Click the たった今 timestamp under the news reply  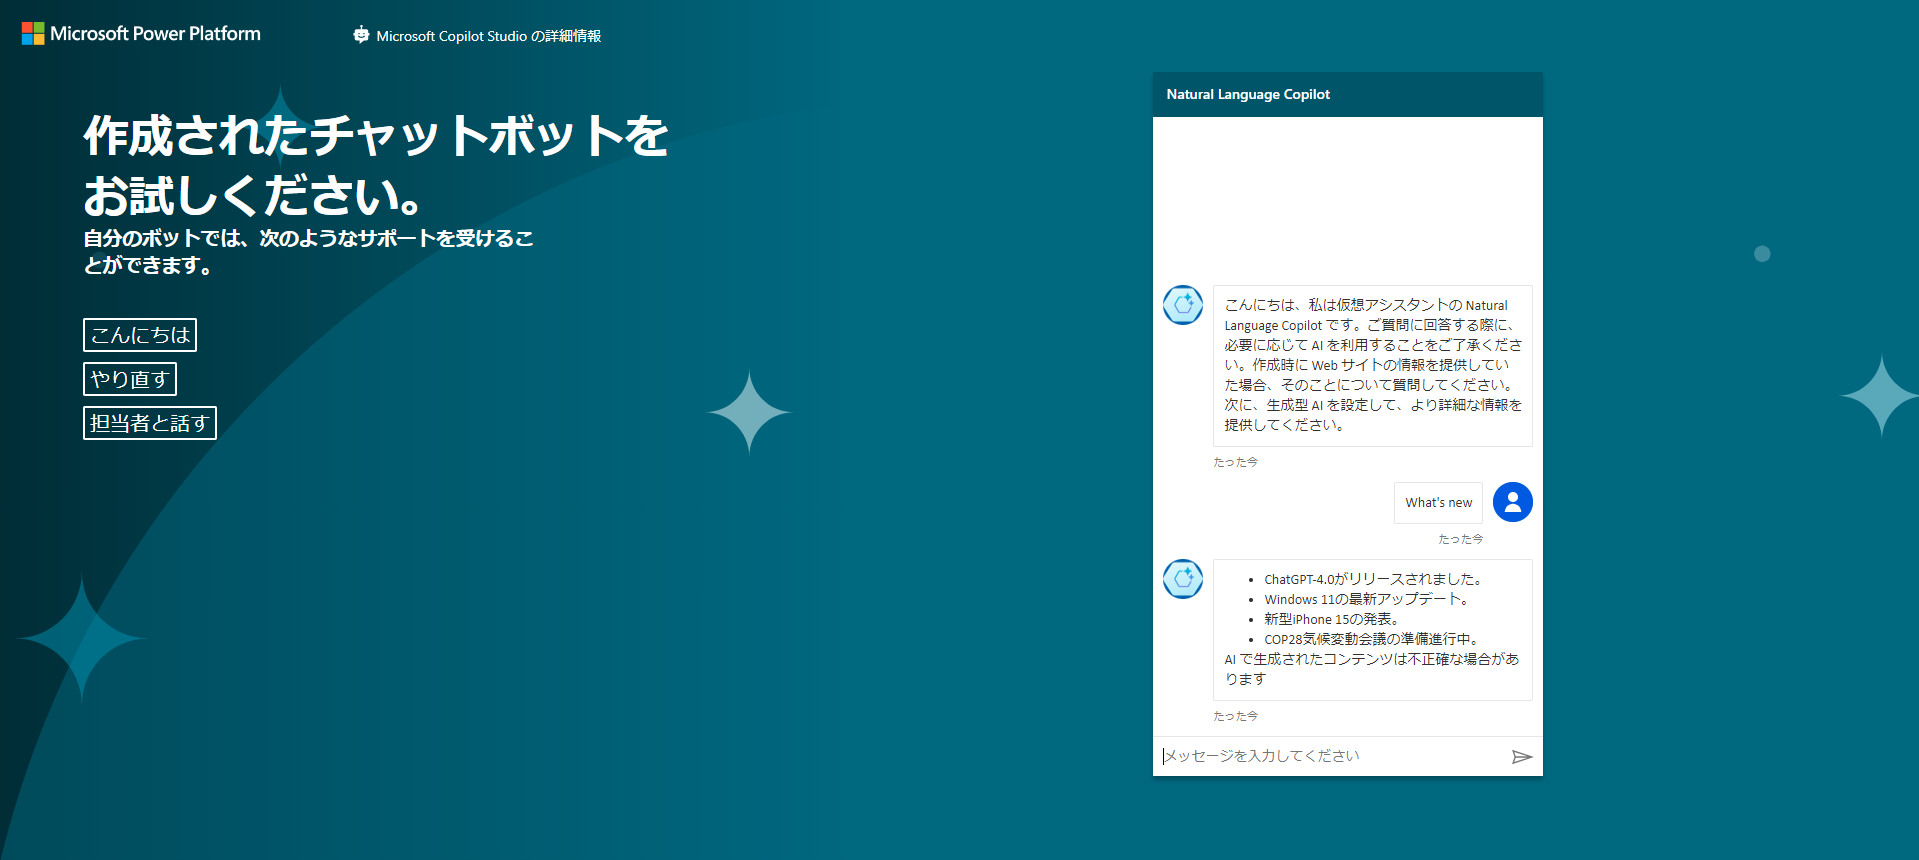point(1236,716)
